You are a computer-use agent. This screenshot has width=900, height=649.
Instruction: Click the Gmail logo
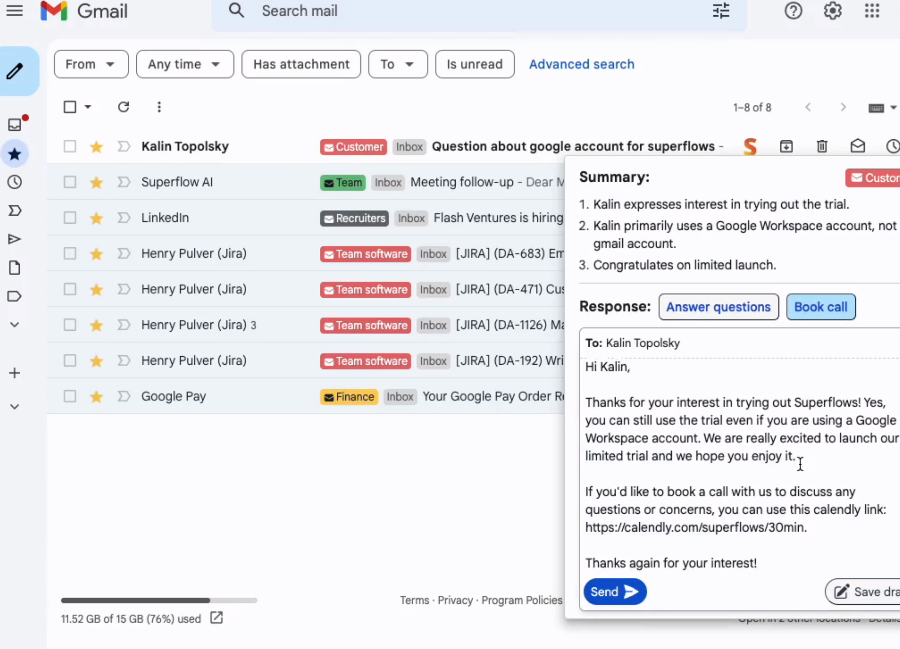click(x=84, y=11)
